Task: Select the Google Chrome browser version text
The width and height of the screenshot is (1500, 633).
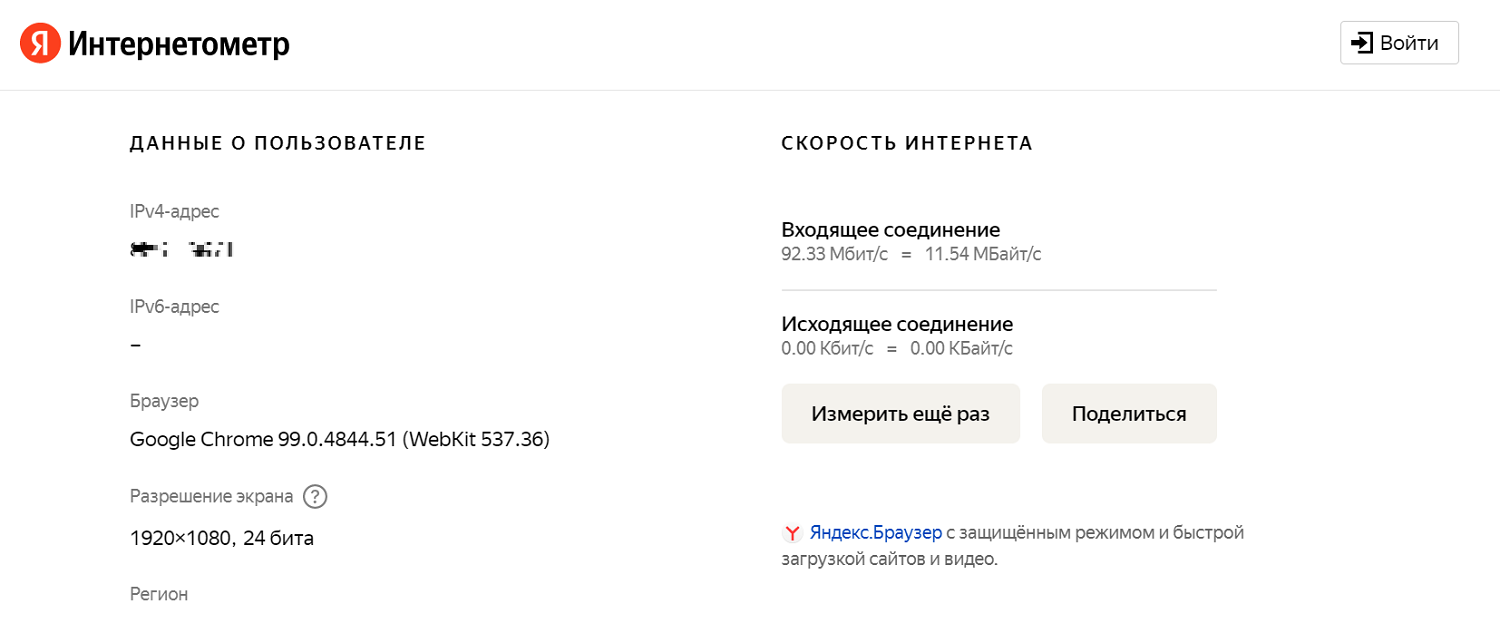Action: coord(338,438)
